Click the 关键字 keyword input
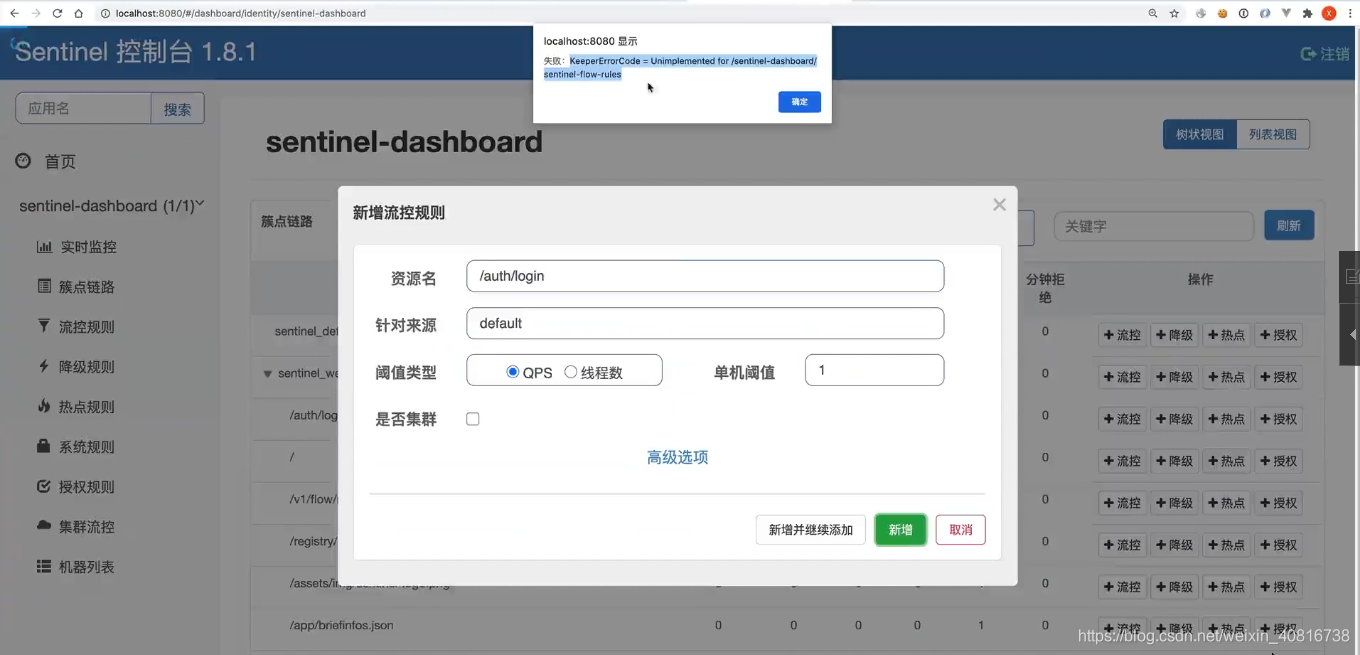Screen dimensions: 1360x655 click(x=1154, y=226)
